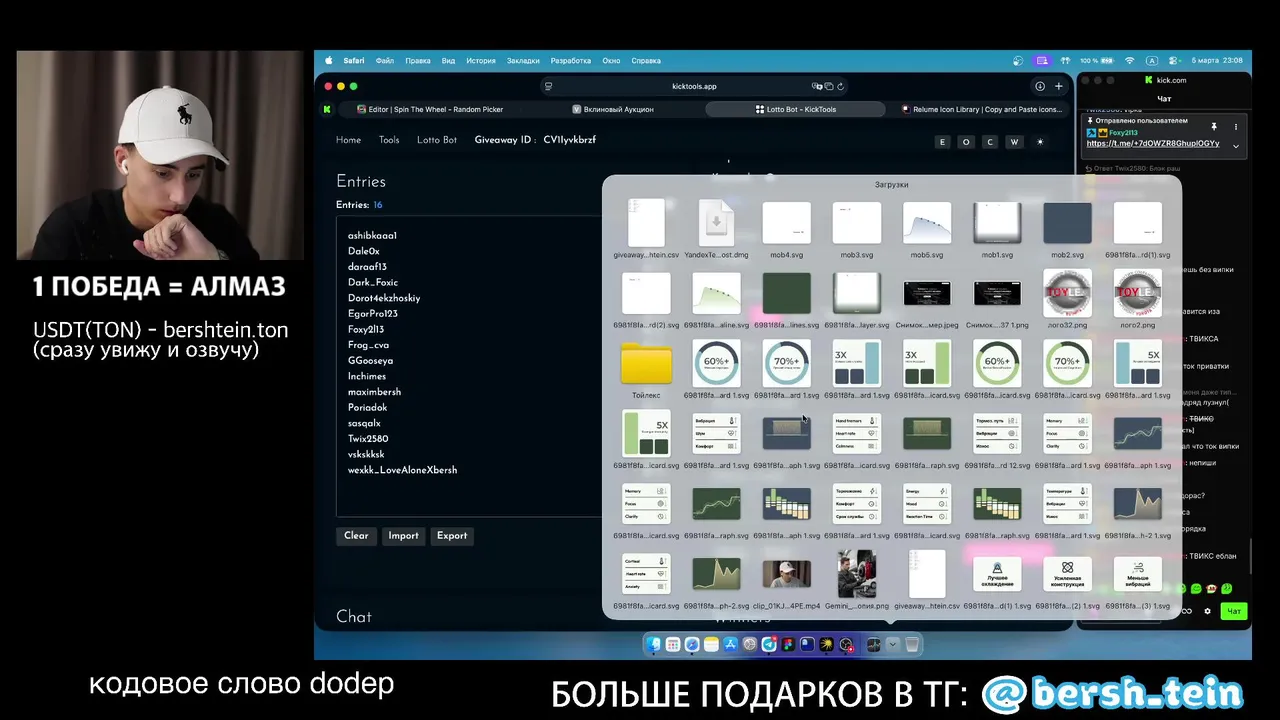The width and height of the screenshot is (1280, 720).
Task: Open the pinned Kick tab in Safari
Action: pyautogui.click(x=327, y=109)
